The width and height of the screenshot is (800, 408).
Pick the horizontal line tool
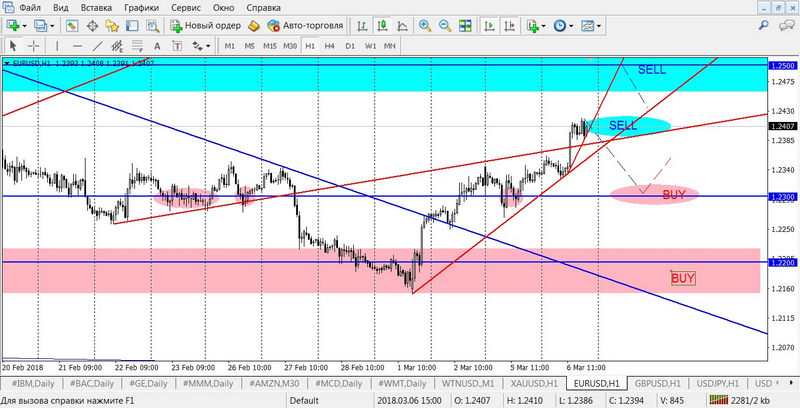click(78, 46)
